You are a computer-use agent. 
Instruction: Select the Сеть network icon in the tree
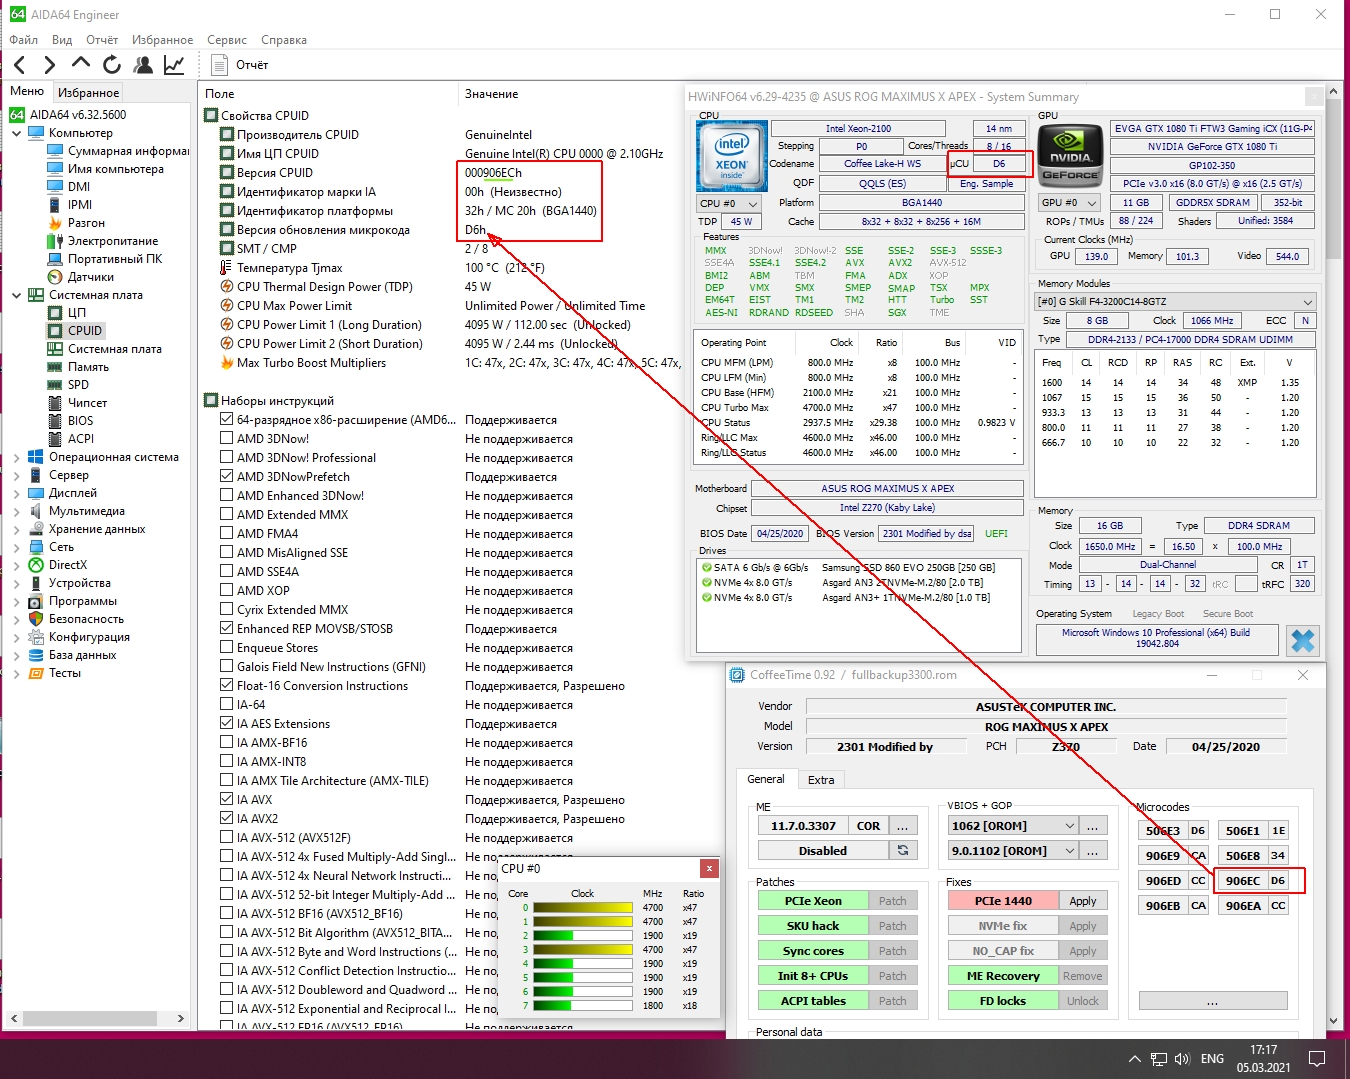pyautogui.click(x=36, y=547)
